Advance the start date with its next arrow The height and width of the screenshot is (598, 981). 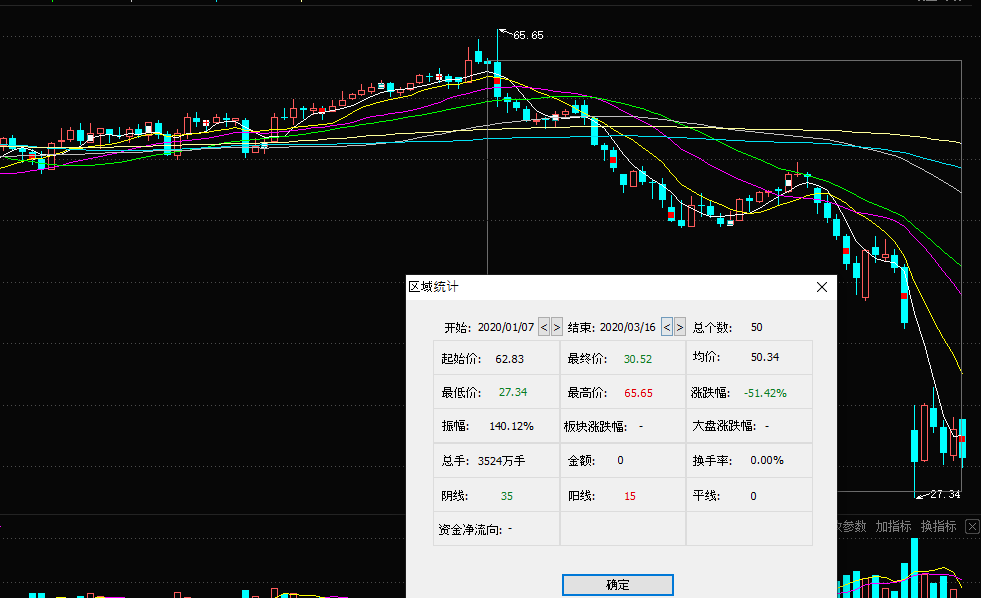pos(557,327)
